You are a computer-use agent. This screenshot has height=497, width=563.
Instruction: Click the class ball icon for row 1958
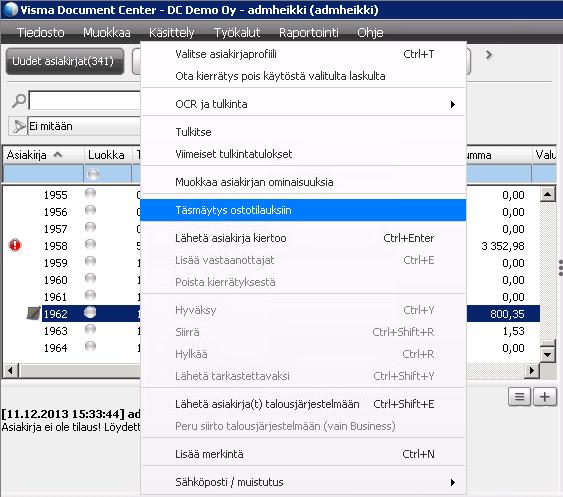point(90,244)
